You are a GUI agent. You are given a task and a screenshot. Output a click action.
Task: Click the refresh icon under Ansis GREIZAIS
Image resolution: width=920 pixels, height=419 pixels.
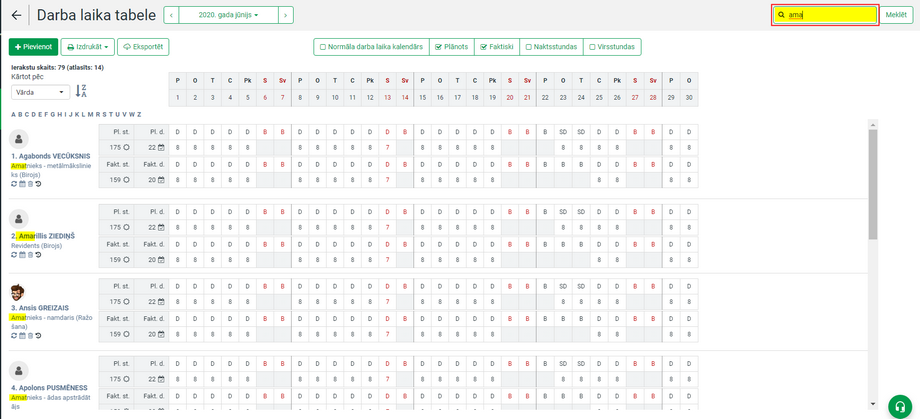(14, 336)
